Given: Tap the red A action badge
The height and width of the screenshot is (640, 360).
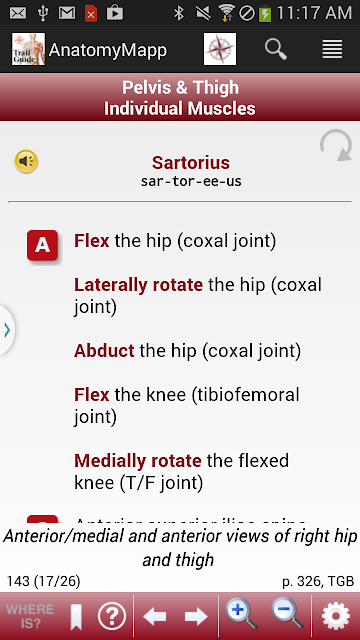Looking at the screenshot, I should [42, 245].
